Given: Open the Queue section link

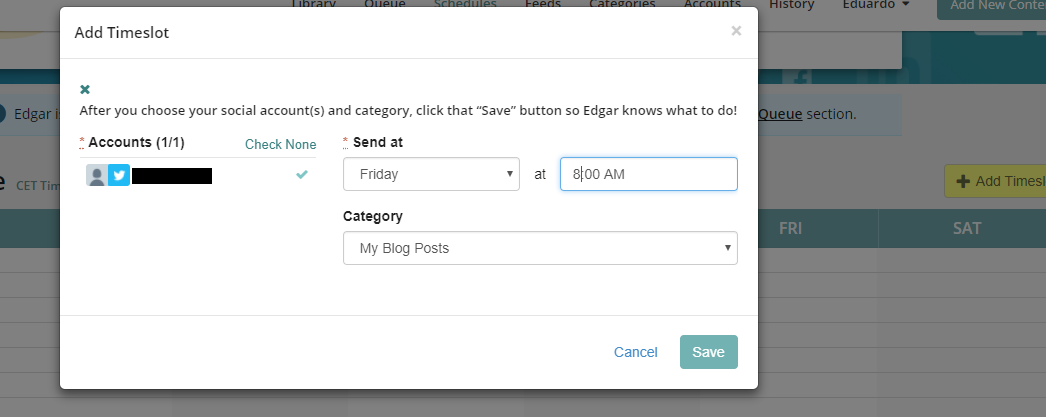Looking at the screenshot, I should [x=780, y=114].
